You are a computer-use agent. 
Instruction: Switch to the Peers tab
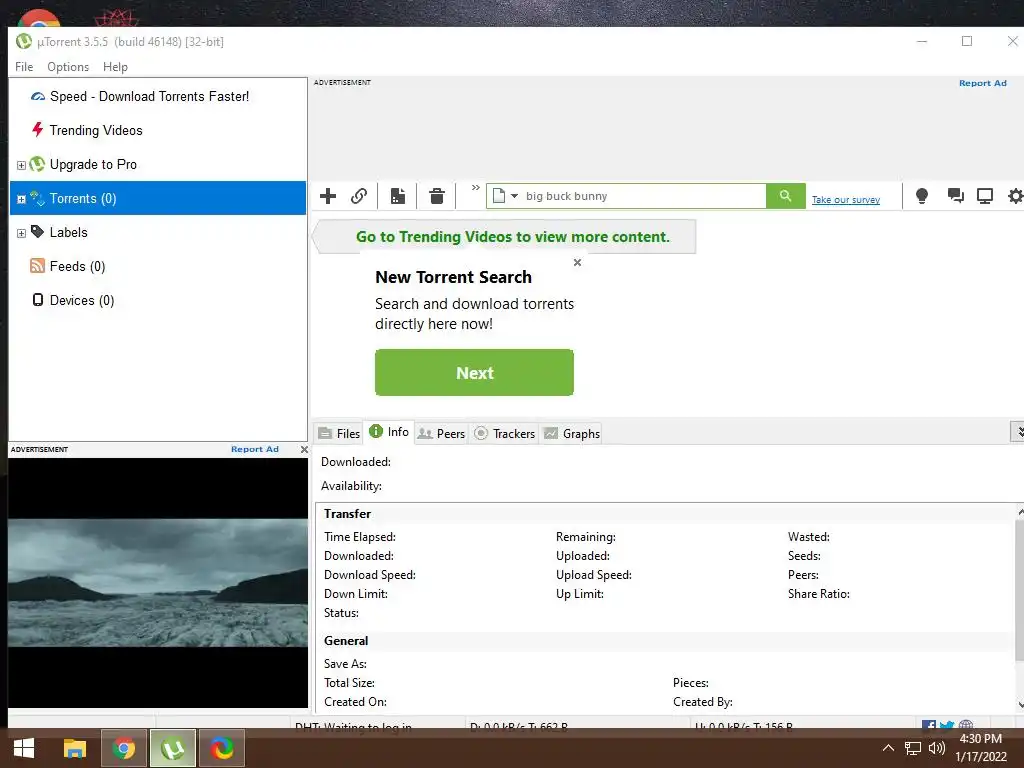click(441, 434)
